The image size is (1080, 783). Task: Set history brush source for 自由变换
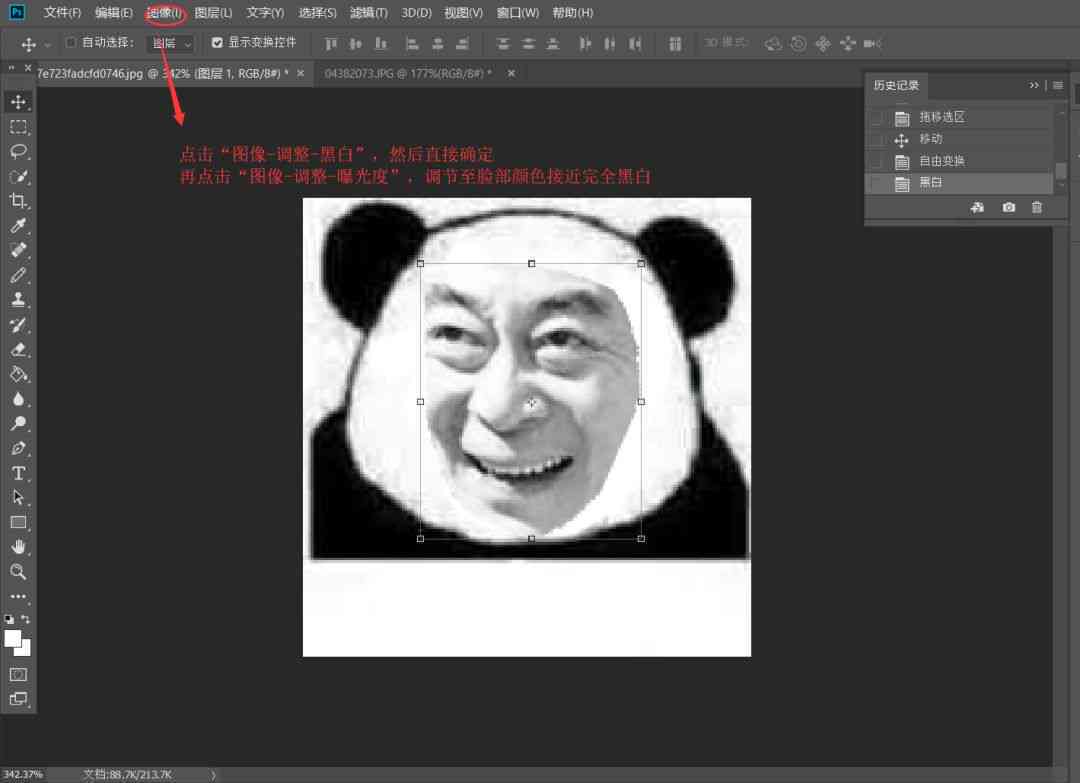point(877,162)
